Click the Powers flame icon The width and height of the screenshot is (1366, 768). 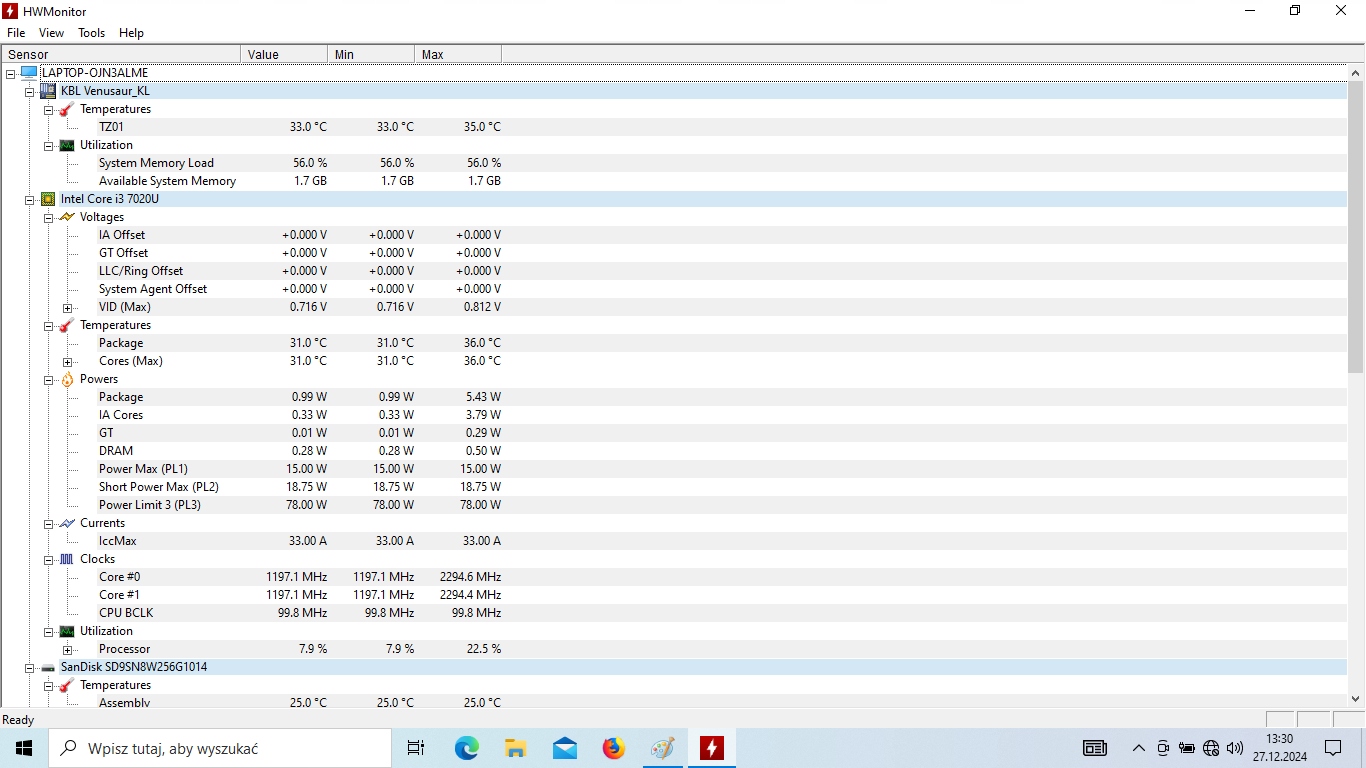coord(67,379)
